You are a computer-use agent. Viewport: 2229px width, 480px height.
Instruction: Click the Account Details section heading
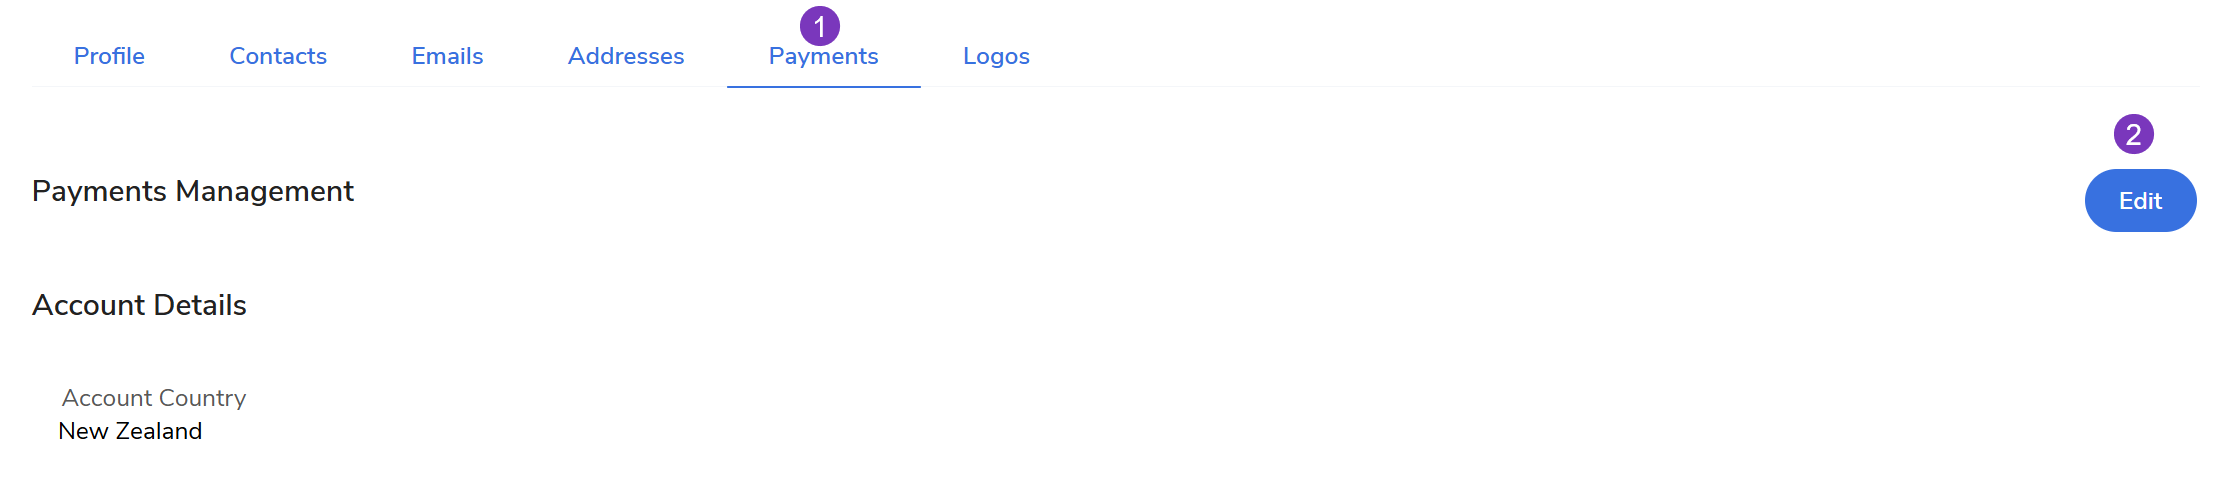[x=139, y=305]
